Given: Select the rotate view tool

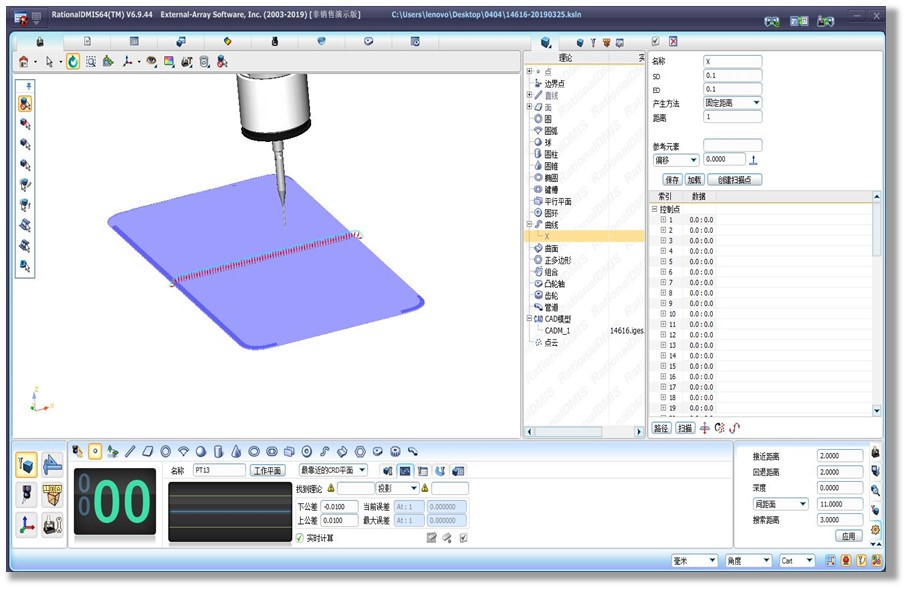Looking at the screenshot, I should [73, 61].
